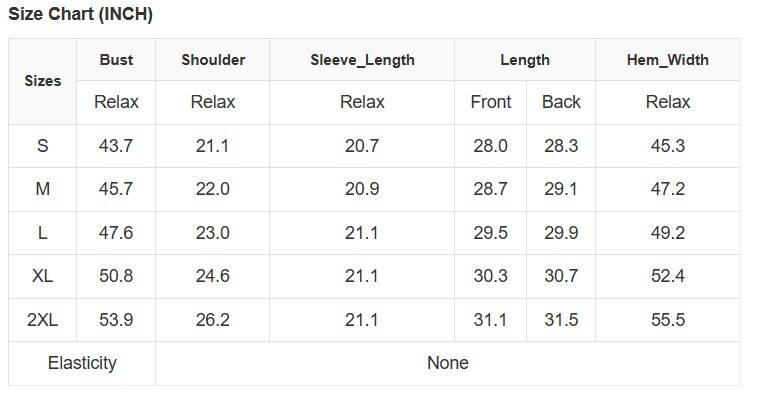This screenshot has width=757, height=400.
Task: Click the Bust column header
Action: click(116, 60)
